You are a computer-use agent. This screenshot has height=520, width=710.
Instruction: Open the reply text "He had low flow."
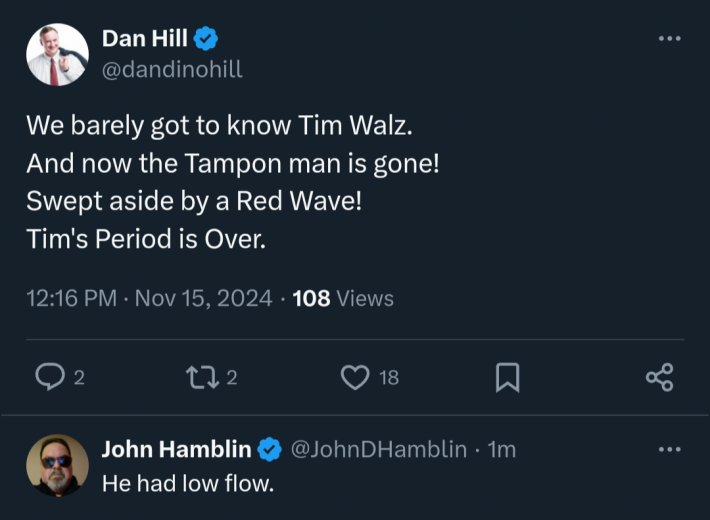pyautogui.click(x=188, y=483)
